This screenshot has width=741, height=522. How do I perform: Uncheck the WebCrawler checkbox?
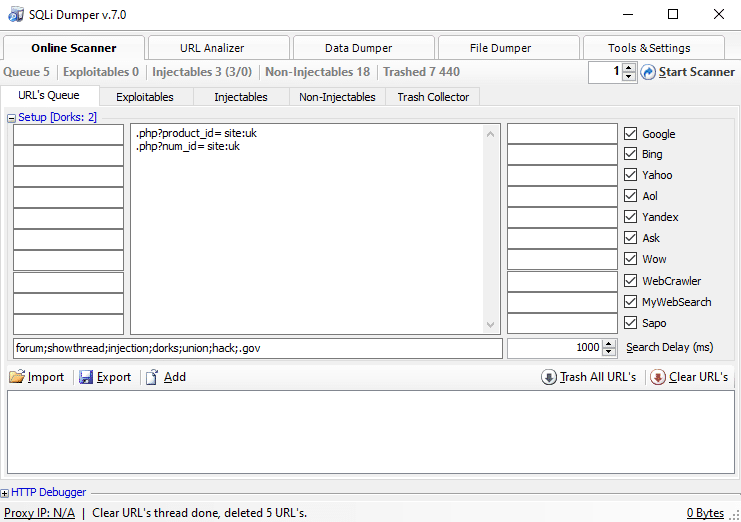pyautogui.click(x=630, y=281)
